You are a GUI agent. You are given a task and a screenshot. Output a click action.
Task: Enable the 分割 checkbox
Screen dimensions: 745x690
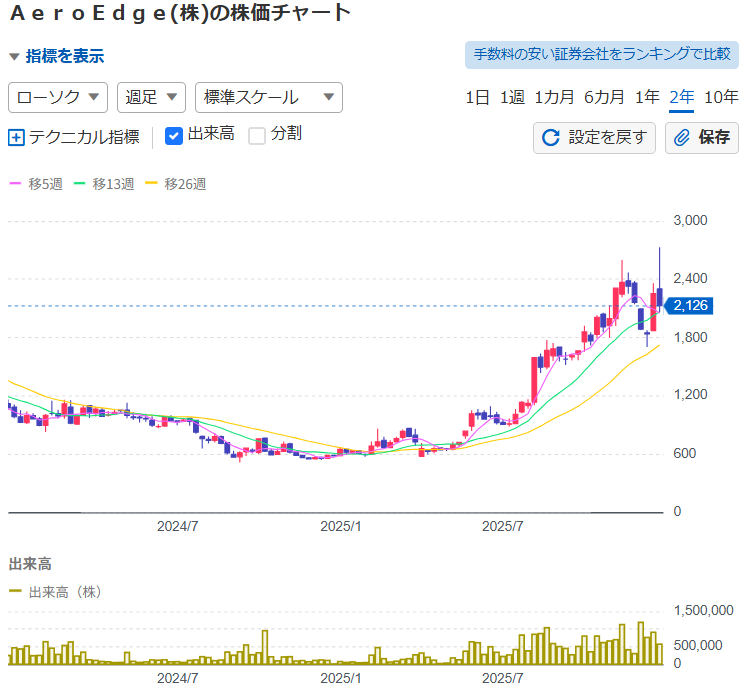pyautogui.click(x=257, y=136)
